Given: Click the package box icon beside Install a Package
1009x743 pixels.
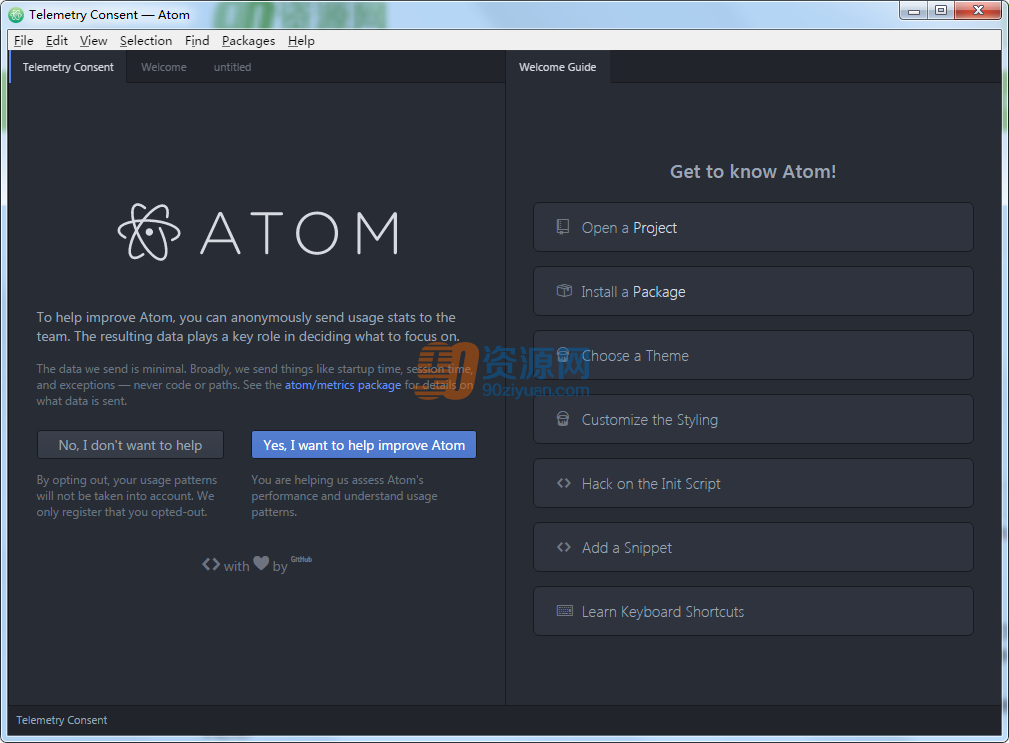Looking at the screenshot, I should click(564, 291).
